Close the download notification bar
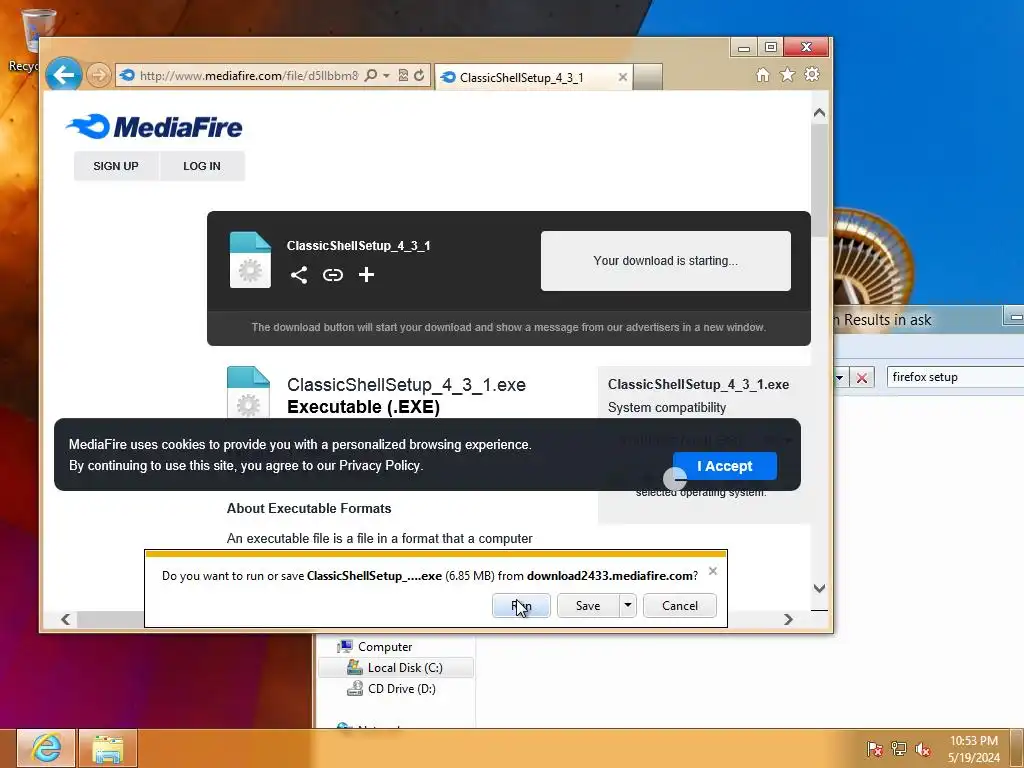 tap(712, 571)
